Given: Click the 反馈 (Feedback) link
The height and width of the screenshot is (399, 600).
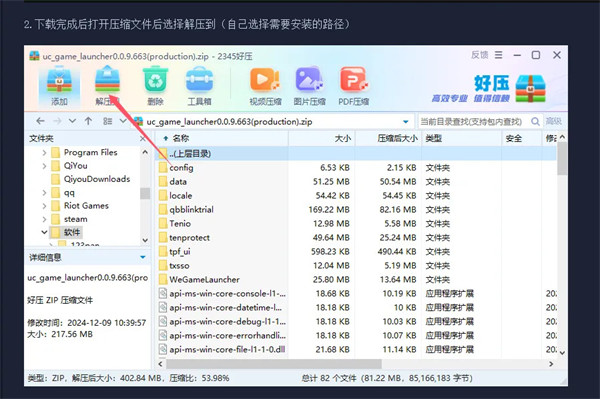Looking at the screenshot, I should tap(479, 55).
